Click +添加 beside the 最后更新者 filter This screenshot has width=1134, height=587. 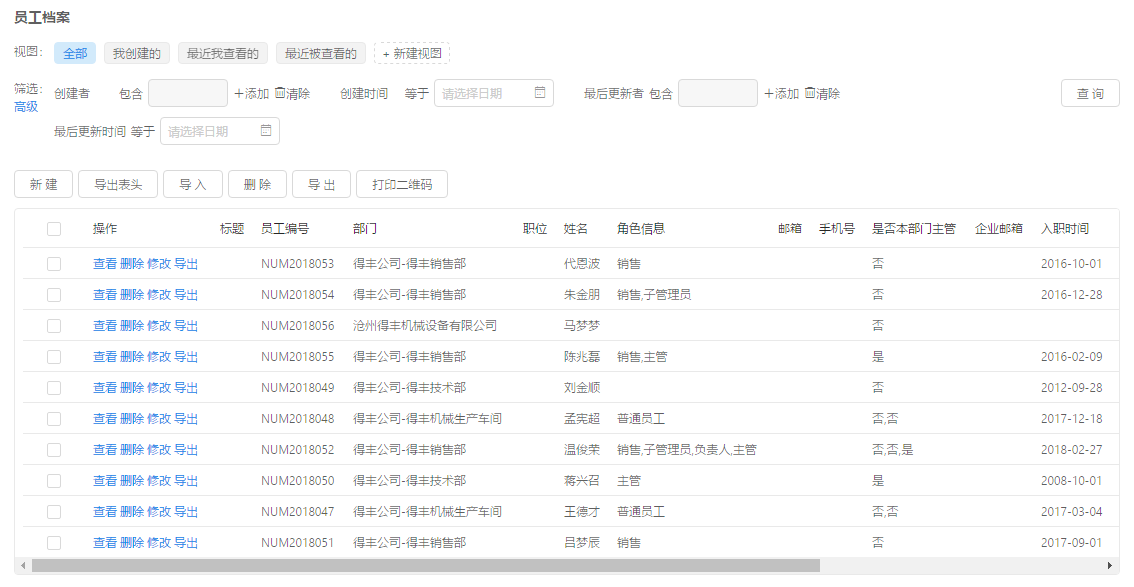[782, 93]
